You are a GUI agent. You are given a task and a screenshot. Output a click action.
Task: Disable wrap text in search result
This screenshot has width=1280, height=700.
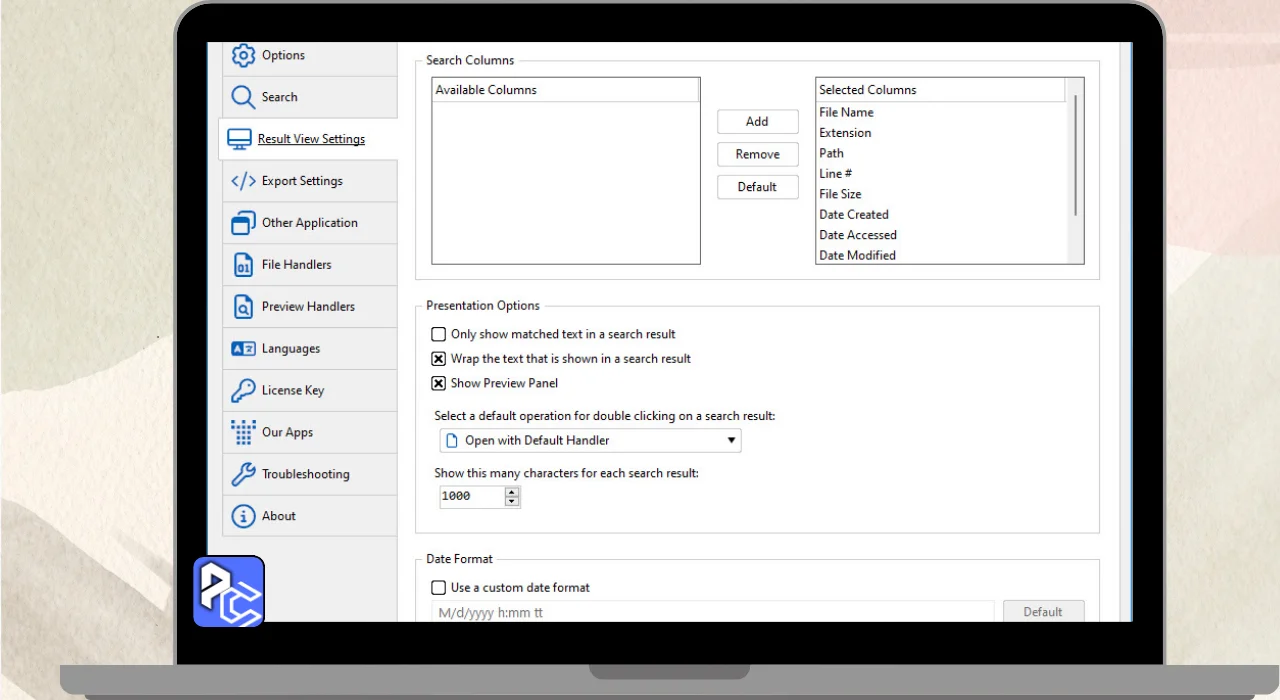coord(438,359)
